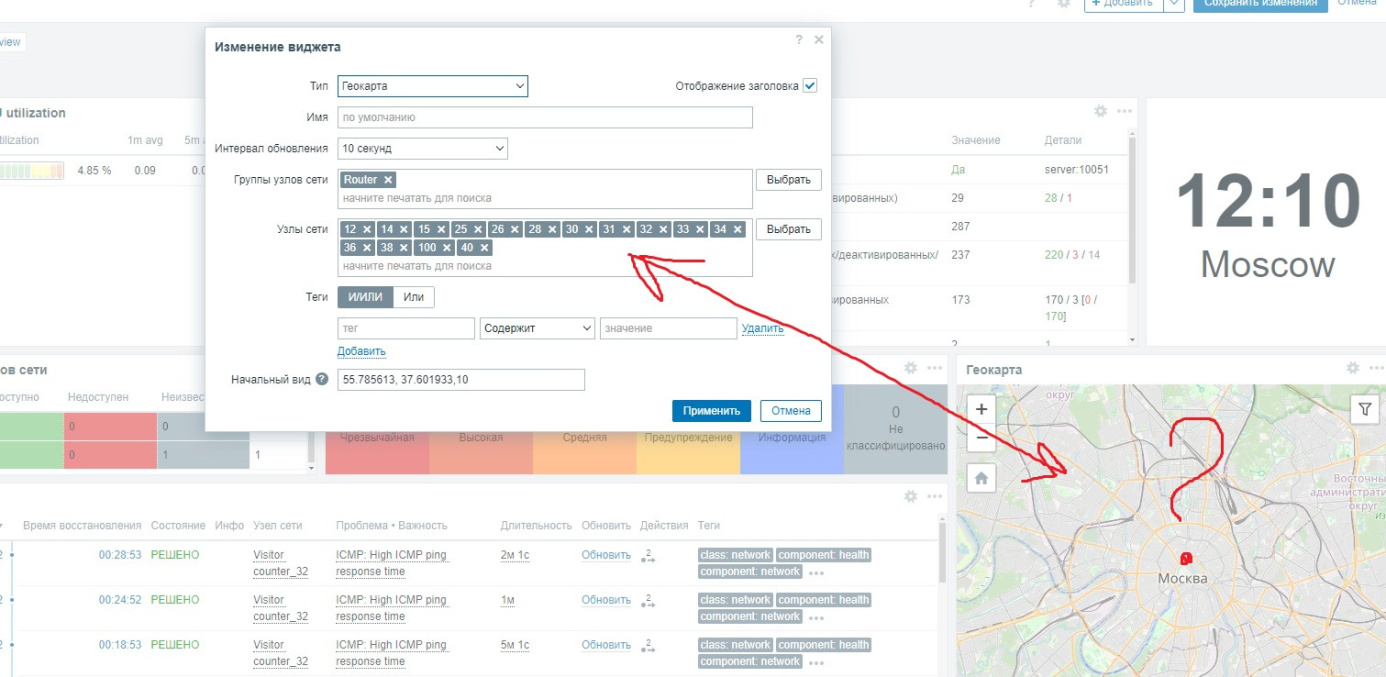Open the Геокарта filter funnel

click(1364, 409)
